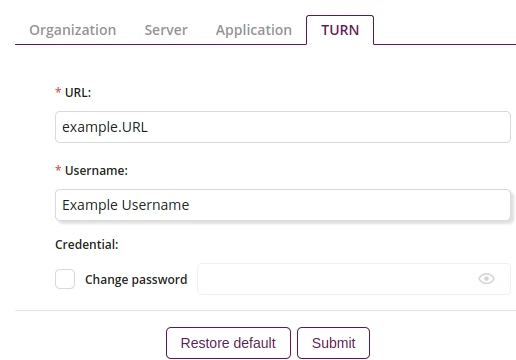The width and height of the screenshot is (516, 360).
Task: Switch to the Organization tab
Action: click(x=73, y=30)
